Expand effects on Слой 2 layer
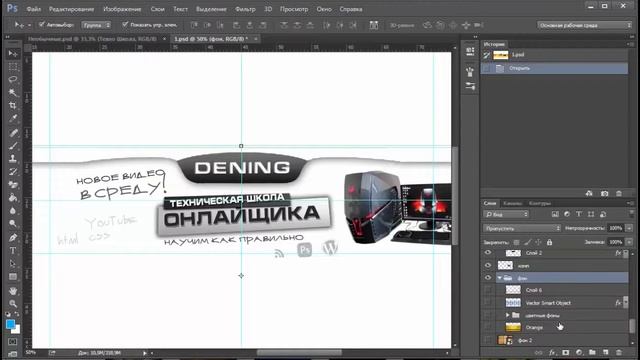The width and height of the screenshot is (640, 360). pyautogui.click(x=626, y=253)
